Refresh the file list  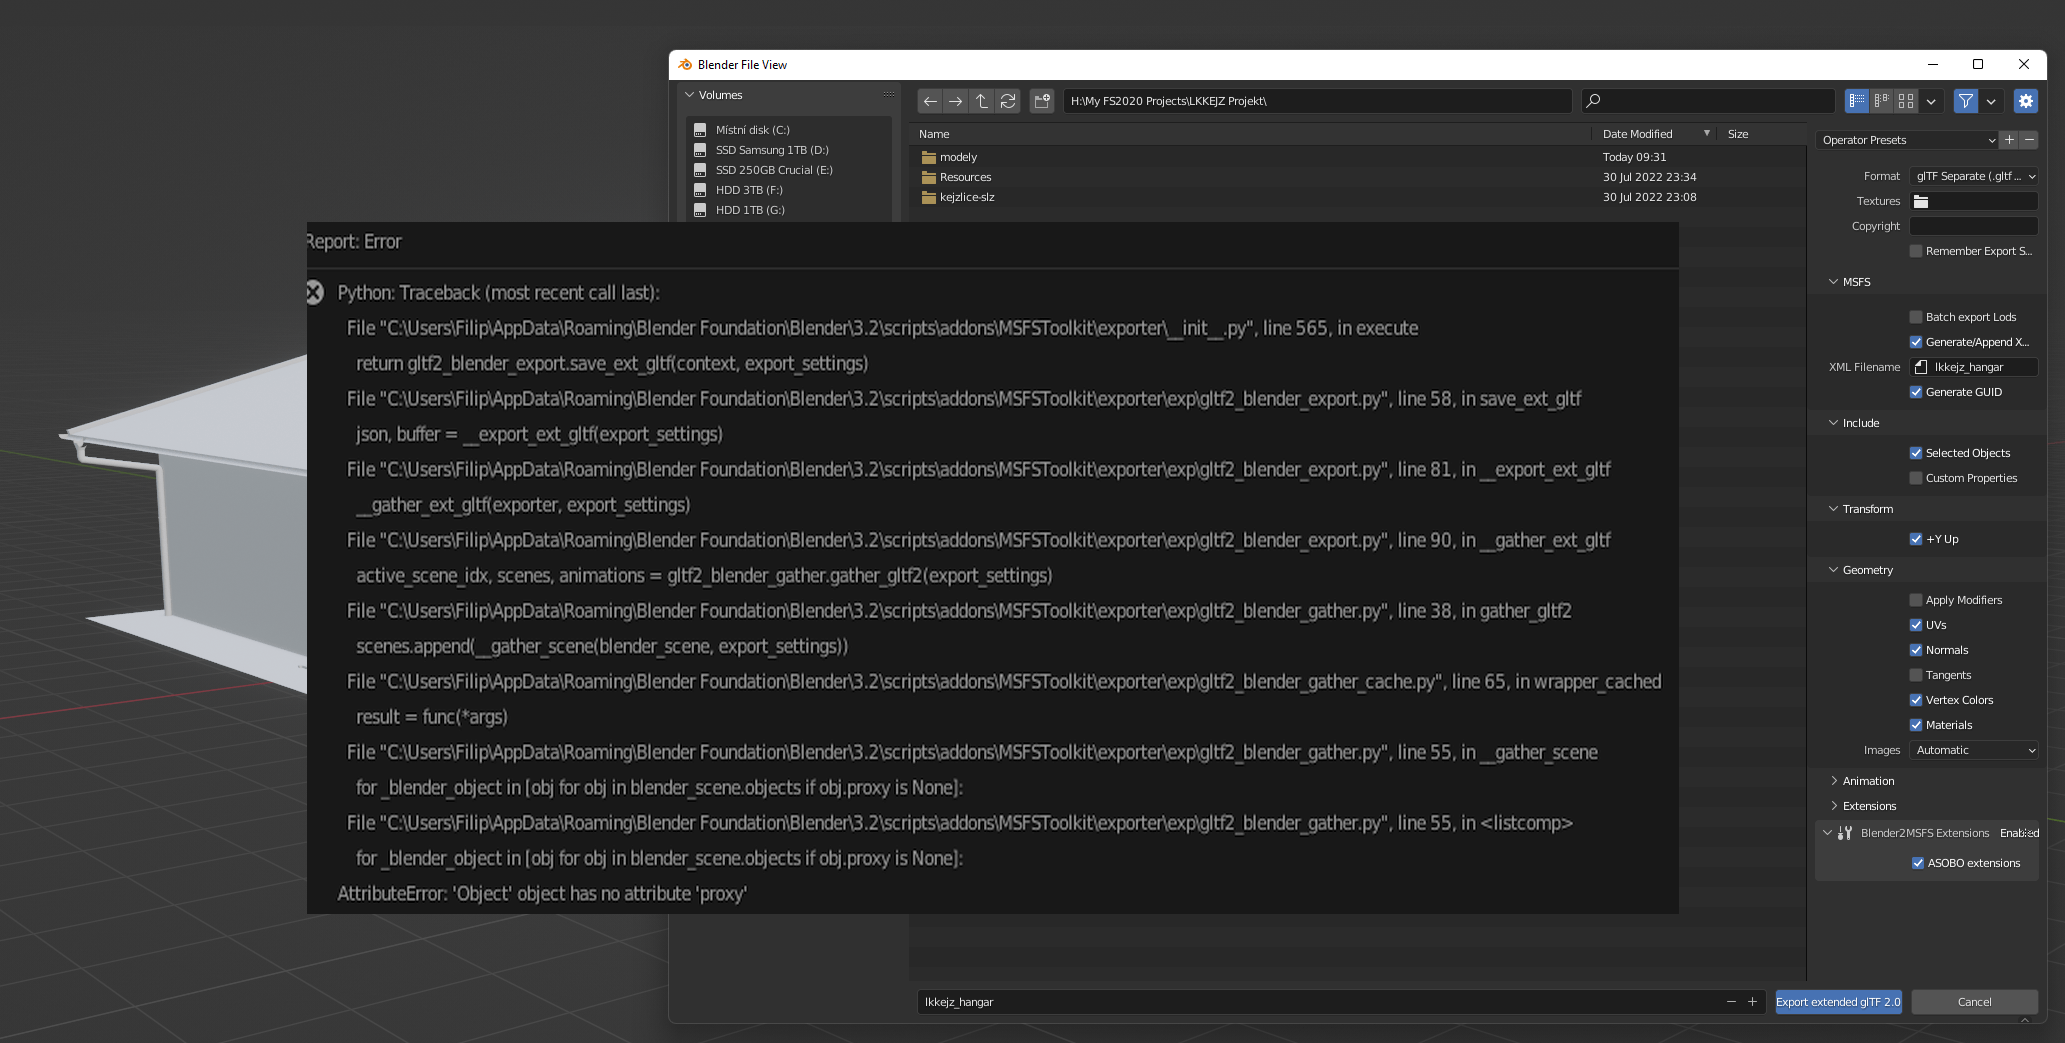click(1007, 100)
